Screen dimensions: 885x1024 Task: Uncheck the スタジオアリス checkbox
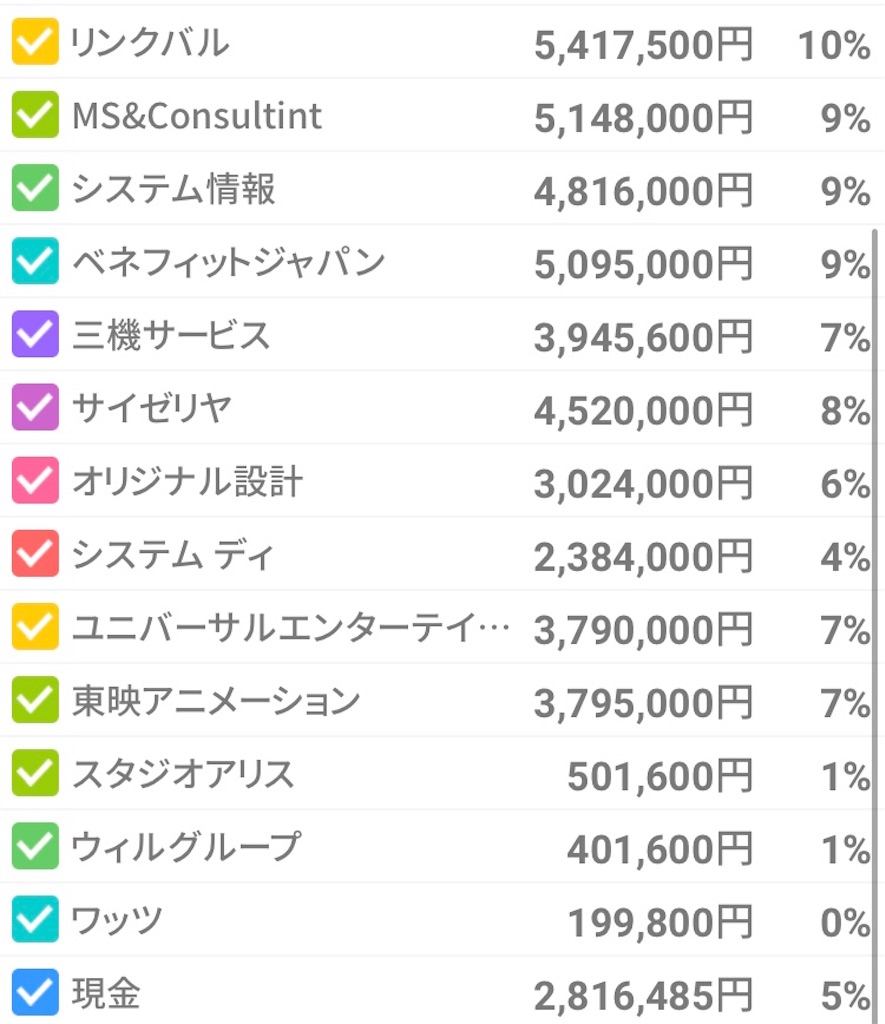(x=35, y=773)
